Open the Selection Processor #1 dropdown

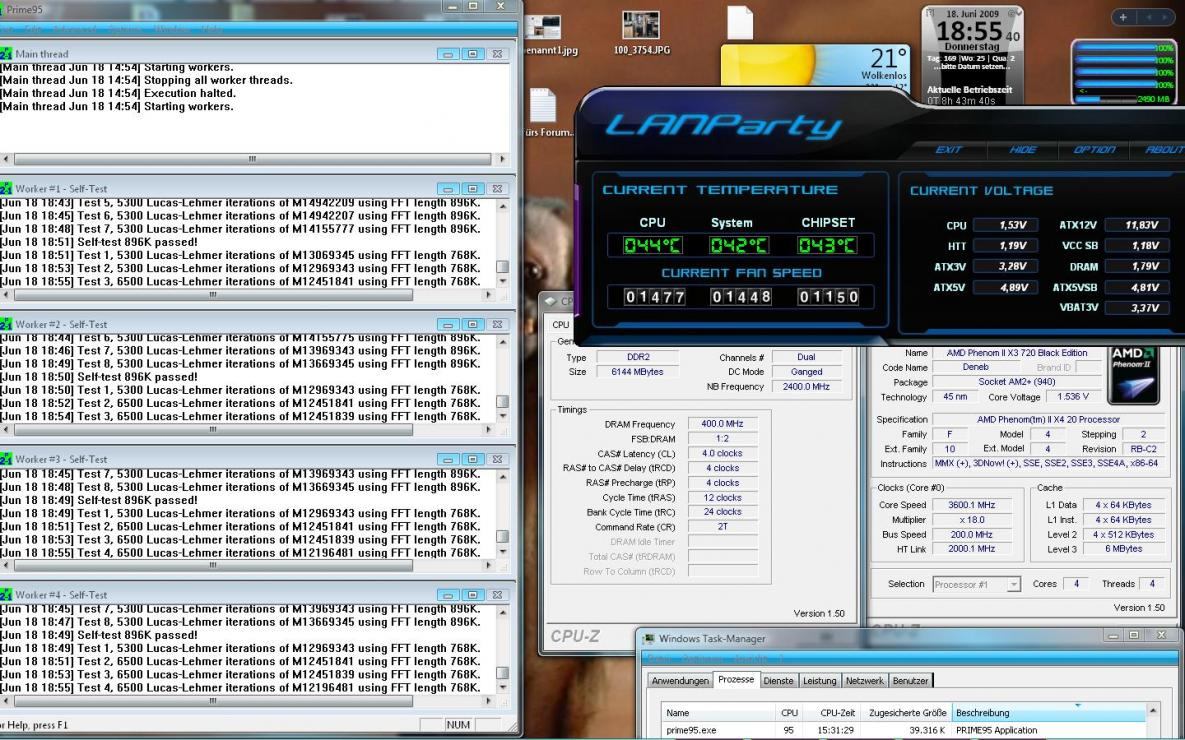tap(976, 584)
